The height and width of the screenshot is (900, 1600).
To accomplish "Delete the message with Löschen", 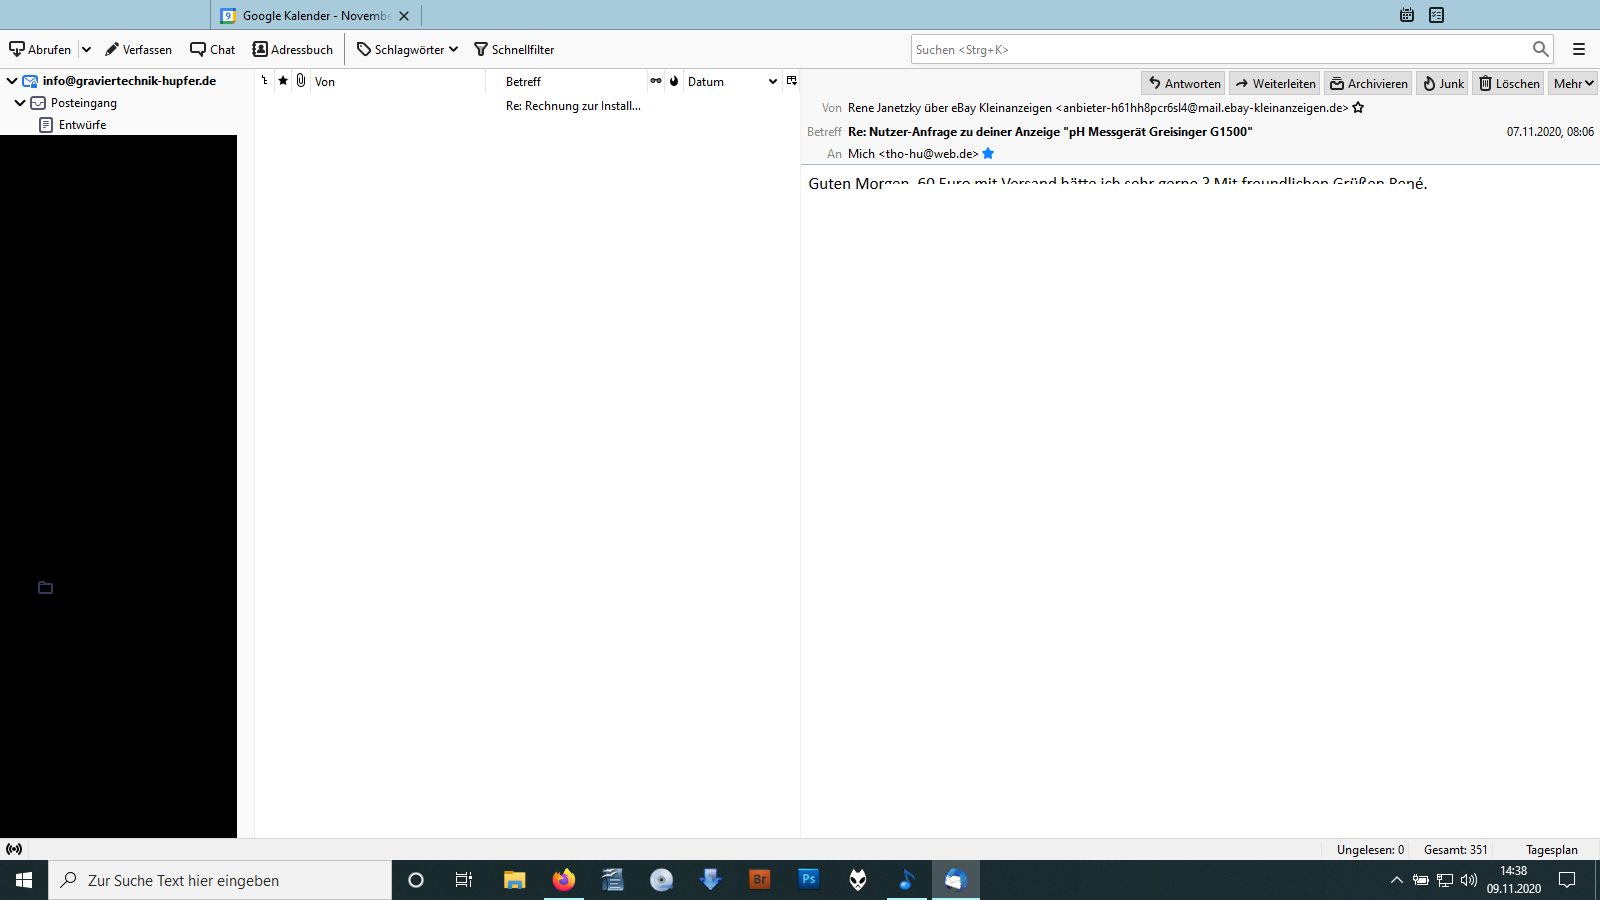I will [x=1508, y=83].
